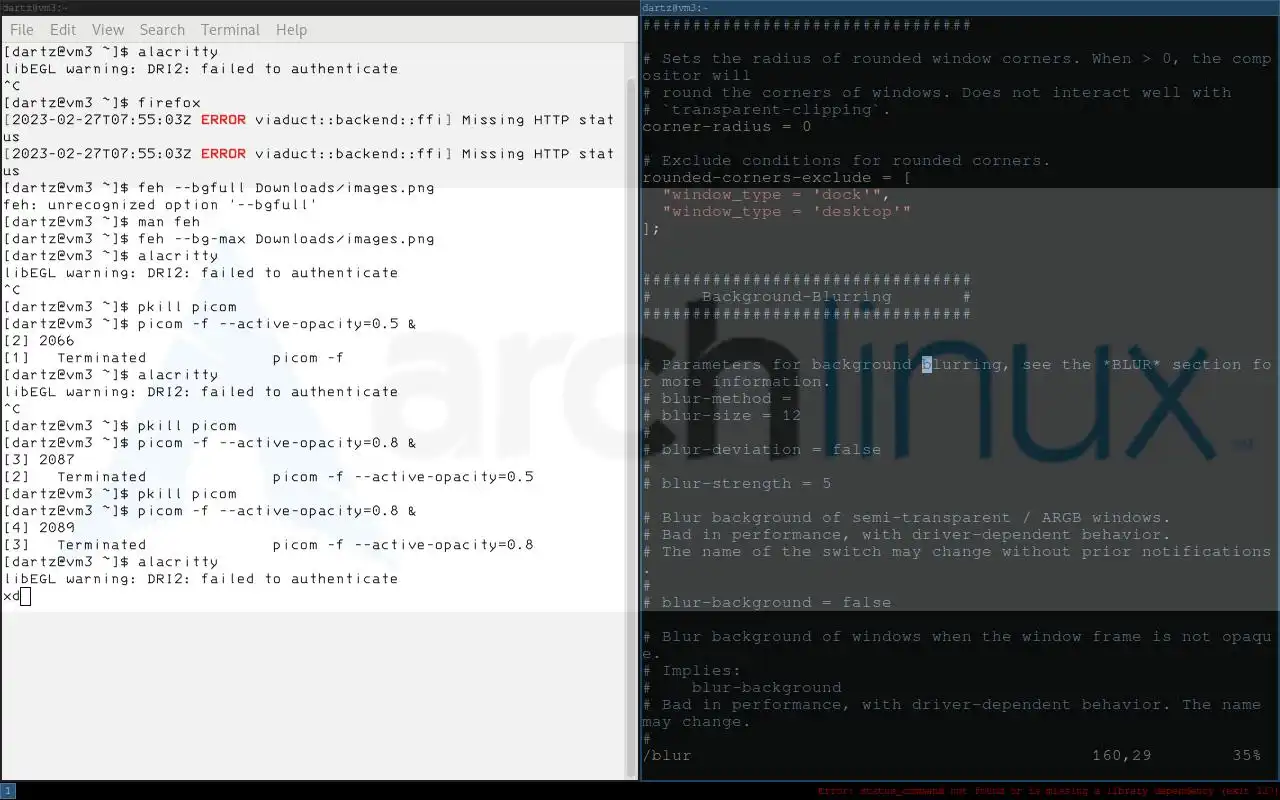Click 'feh: unrecognized option' error line
The width and height of the screenshot is (1280, 800).
point(160,205)
